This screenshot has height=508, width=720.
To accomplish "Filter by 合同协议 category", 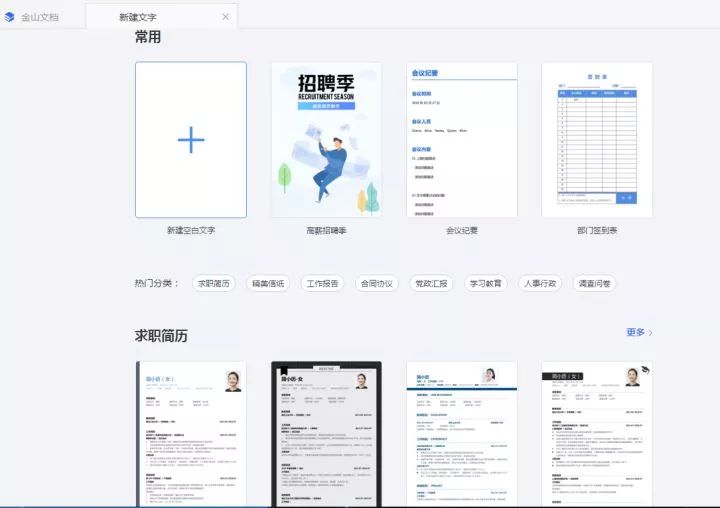I will (x=377, y=283).
